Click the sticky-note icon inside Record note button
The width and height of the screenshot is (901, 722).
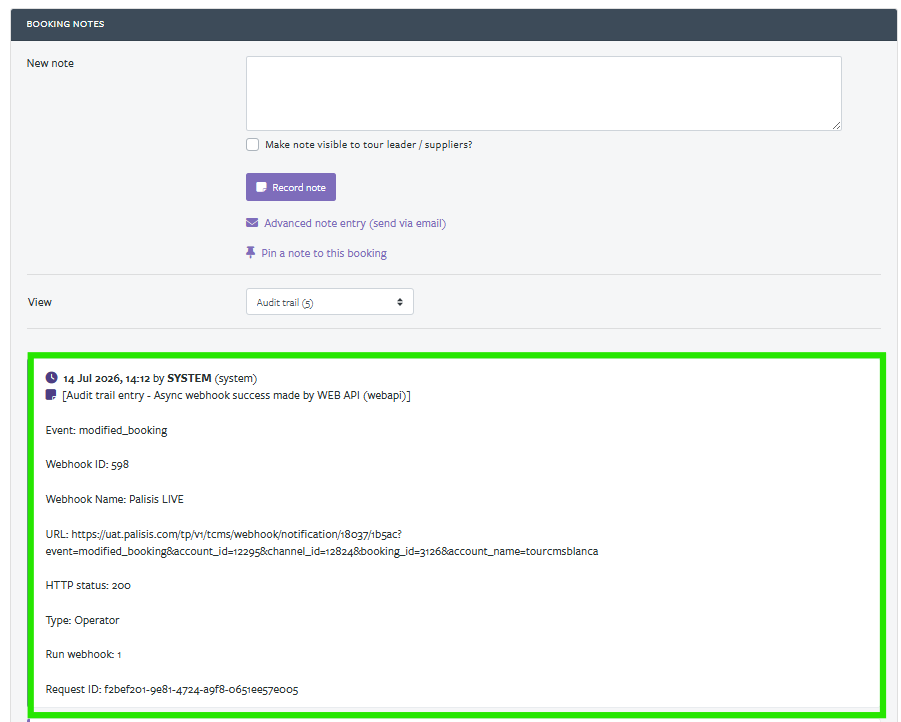pos(261,187)
